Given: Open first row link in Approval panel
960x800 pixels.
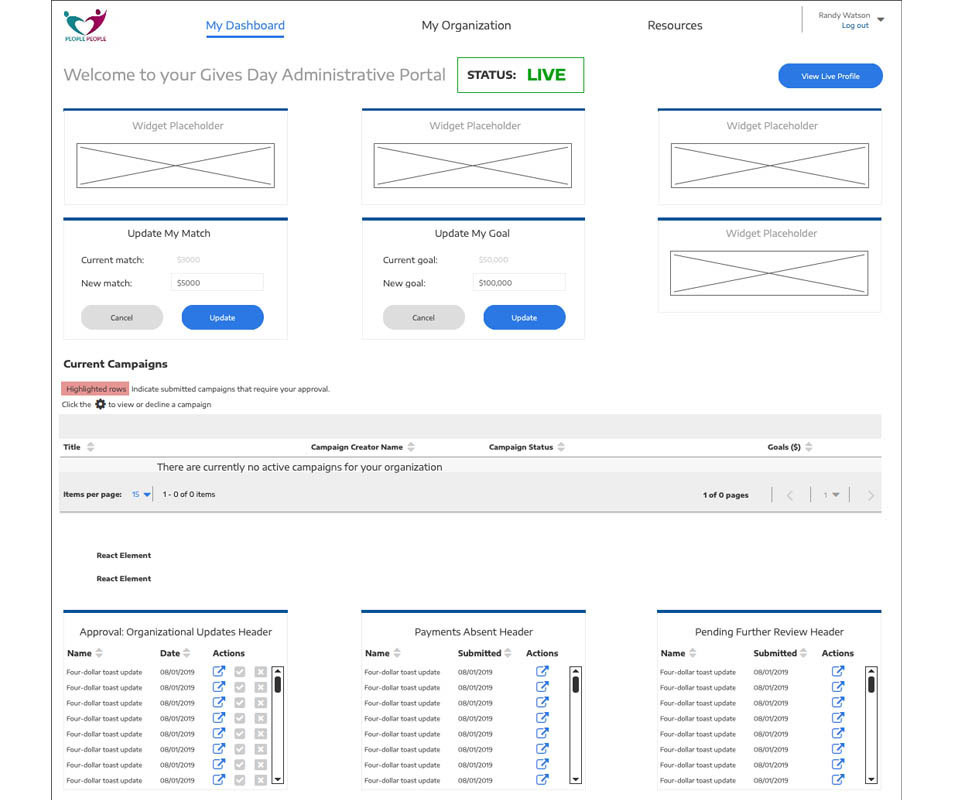Looking at the screenshot, I should 219,672.
